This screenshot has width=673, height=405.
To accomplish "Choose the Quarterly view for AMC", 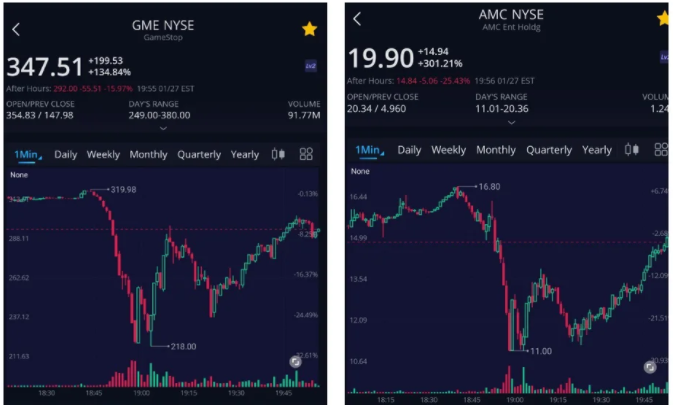I will click(549, 150).
